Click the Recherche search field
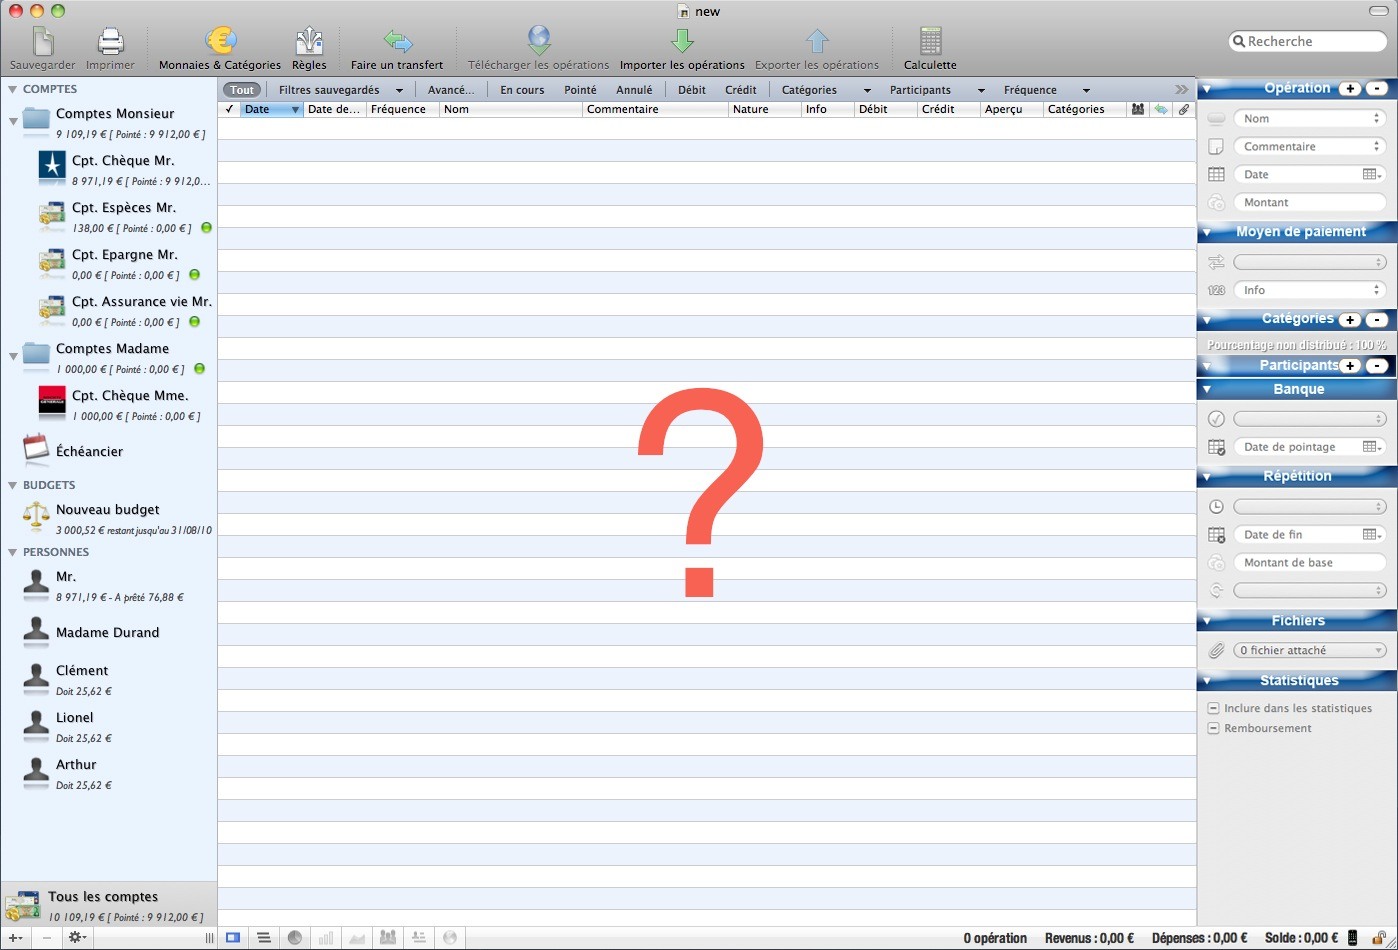Viewport: 1398px width, 950px height. click(x=1308, y=42)
